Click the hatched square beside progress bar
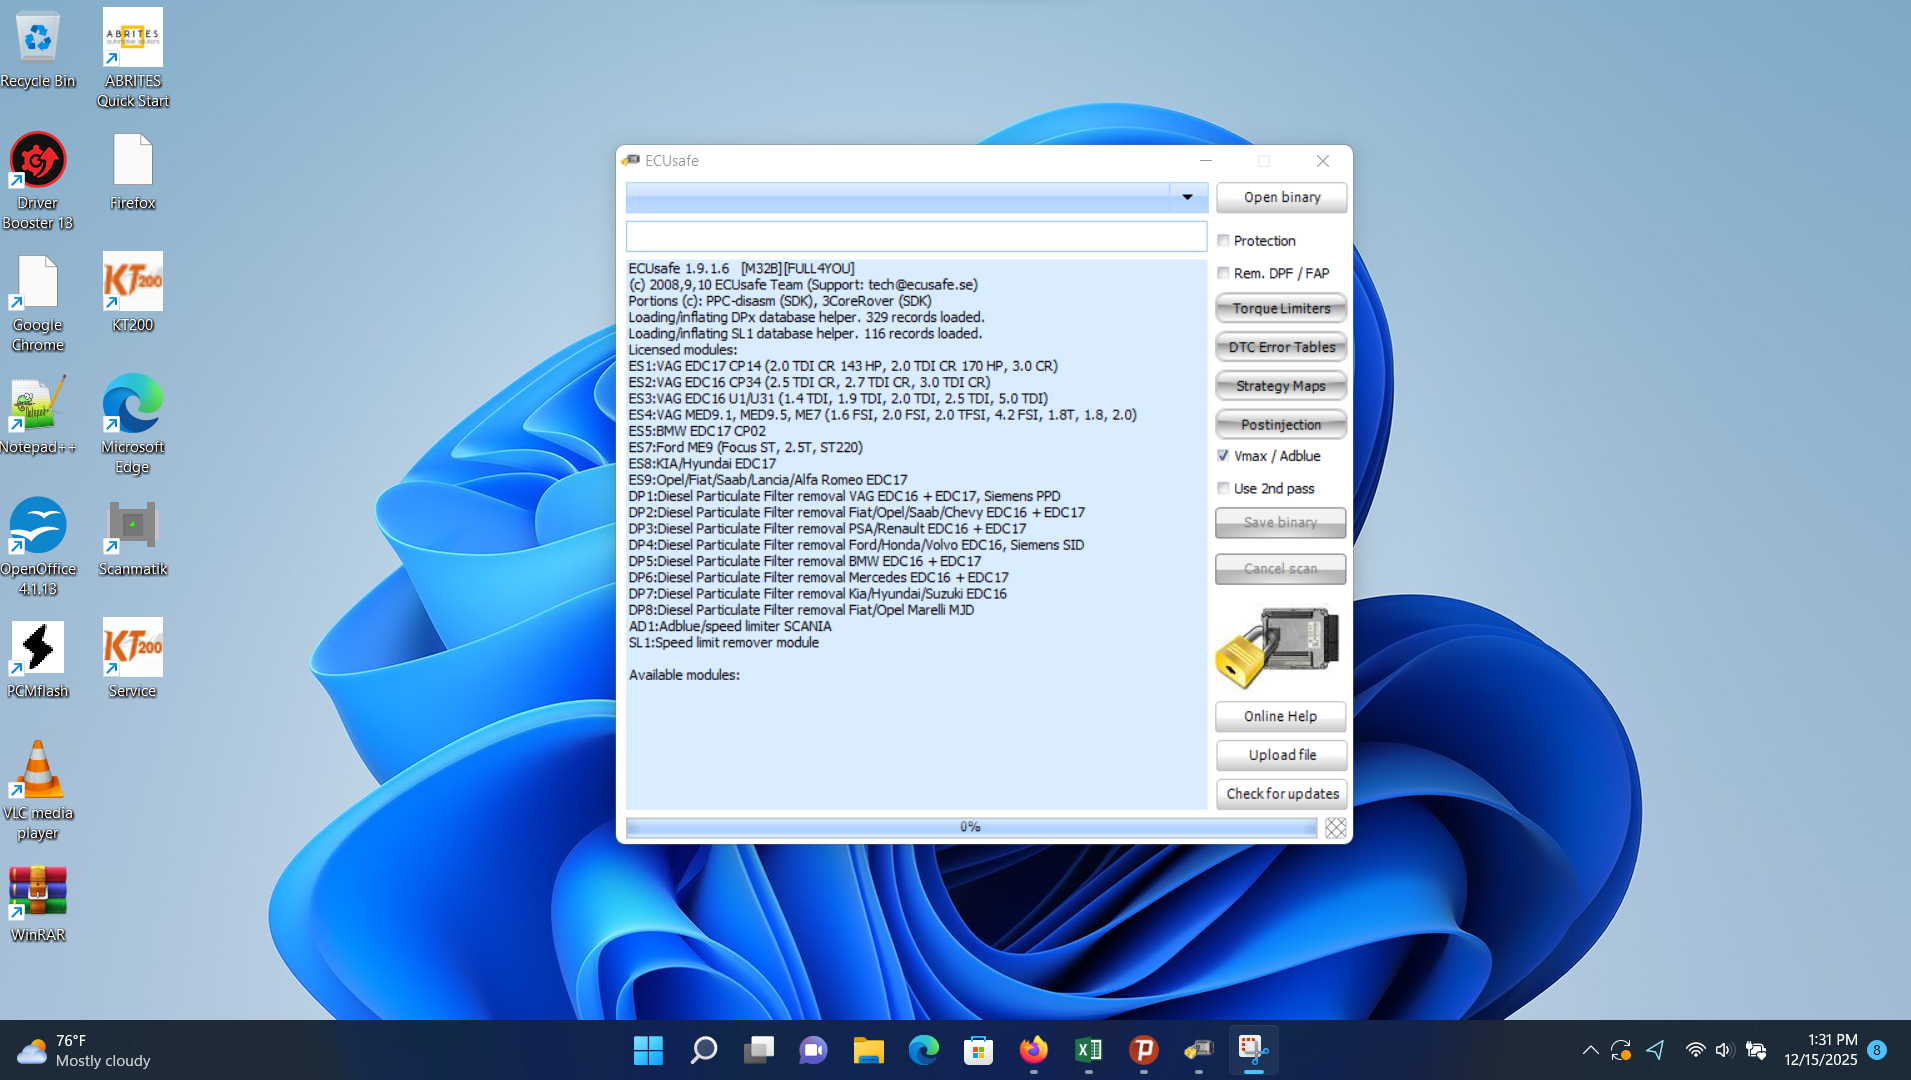Viewport: 1911px width, 1080px height. [1335, 828]
